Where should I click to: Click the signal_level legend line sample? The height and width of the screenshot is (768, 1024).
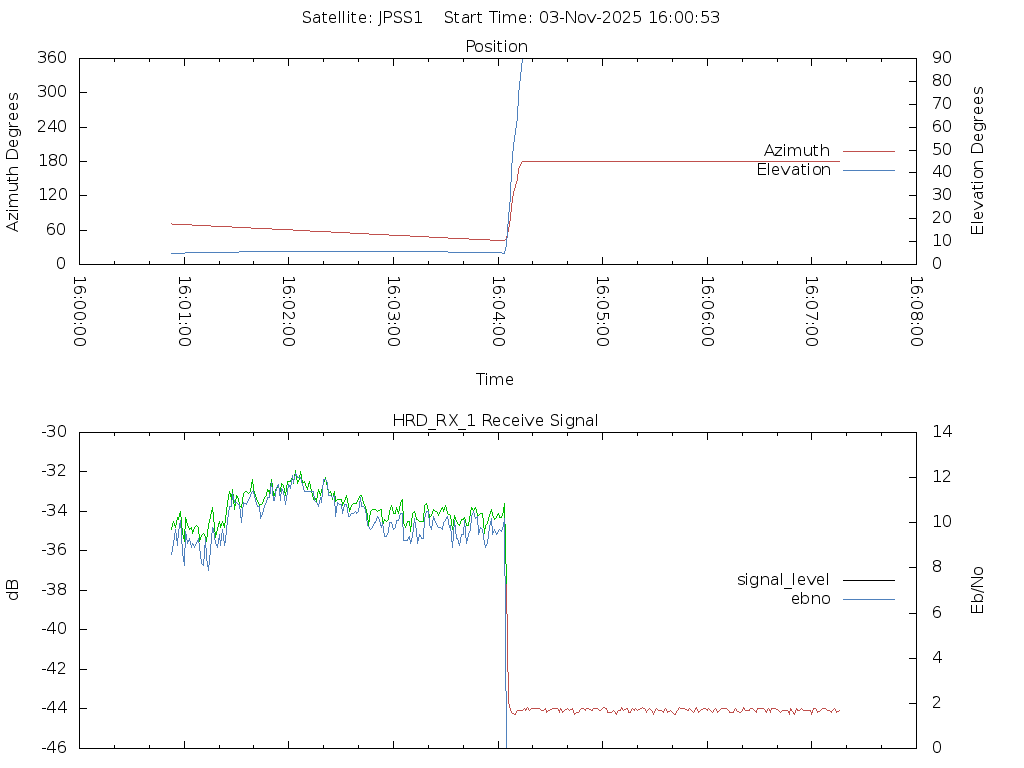click(x=868, y=580)
